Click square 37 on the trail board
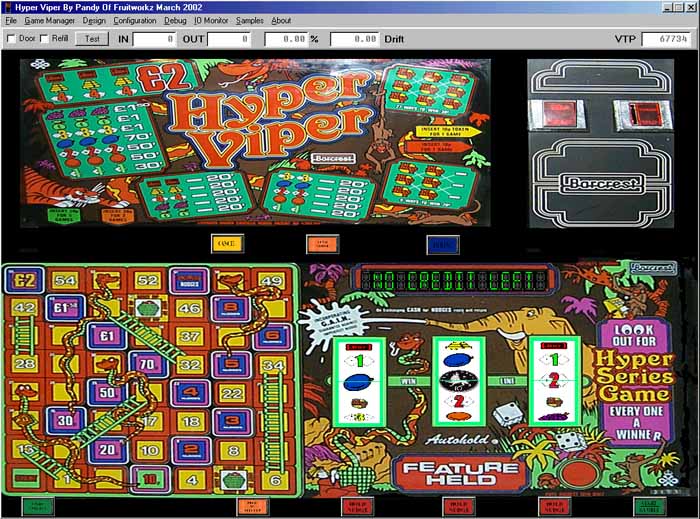This screenshot has height=519, width=700. tap(189, 336)
